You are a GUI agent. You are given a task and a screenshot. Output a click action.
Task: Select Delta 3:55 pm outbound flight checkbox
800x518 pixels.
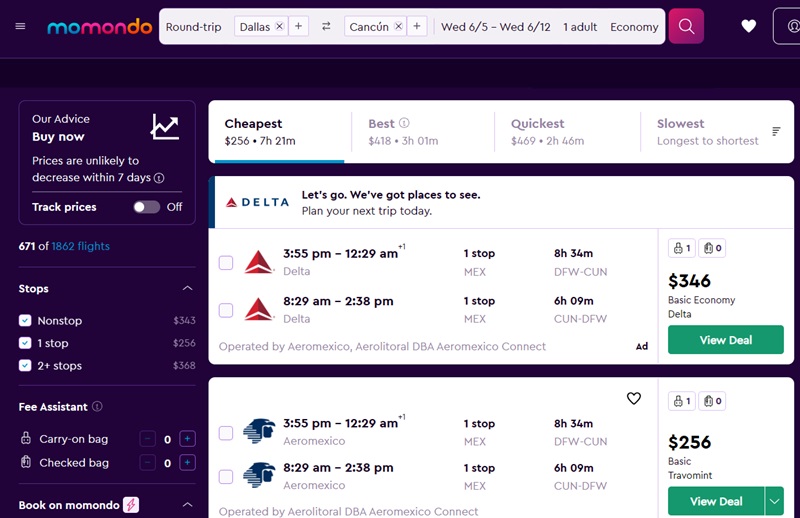pyautogui.click(x=226, y=263)
